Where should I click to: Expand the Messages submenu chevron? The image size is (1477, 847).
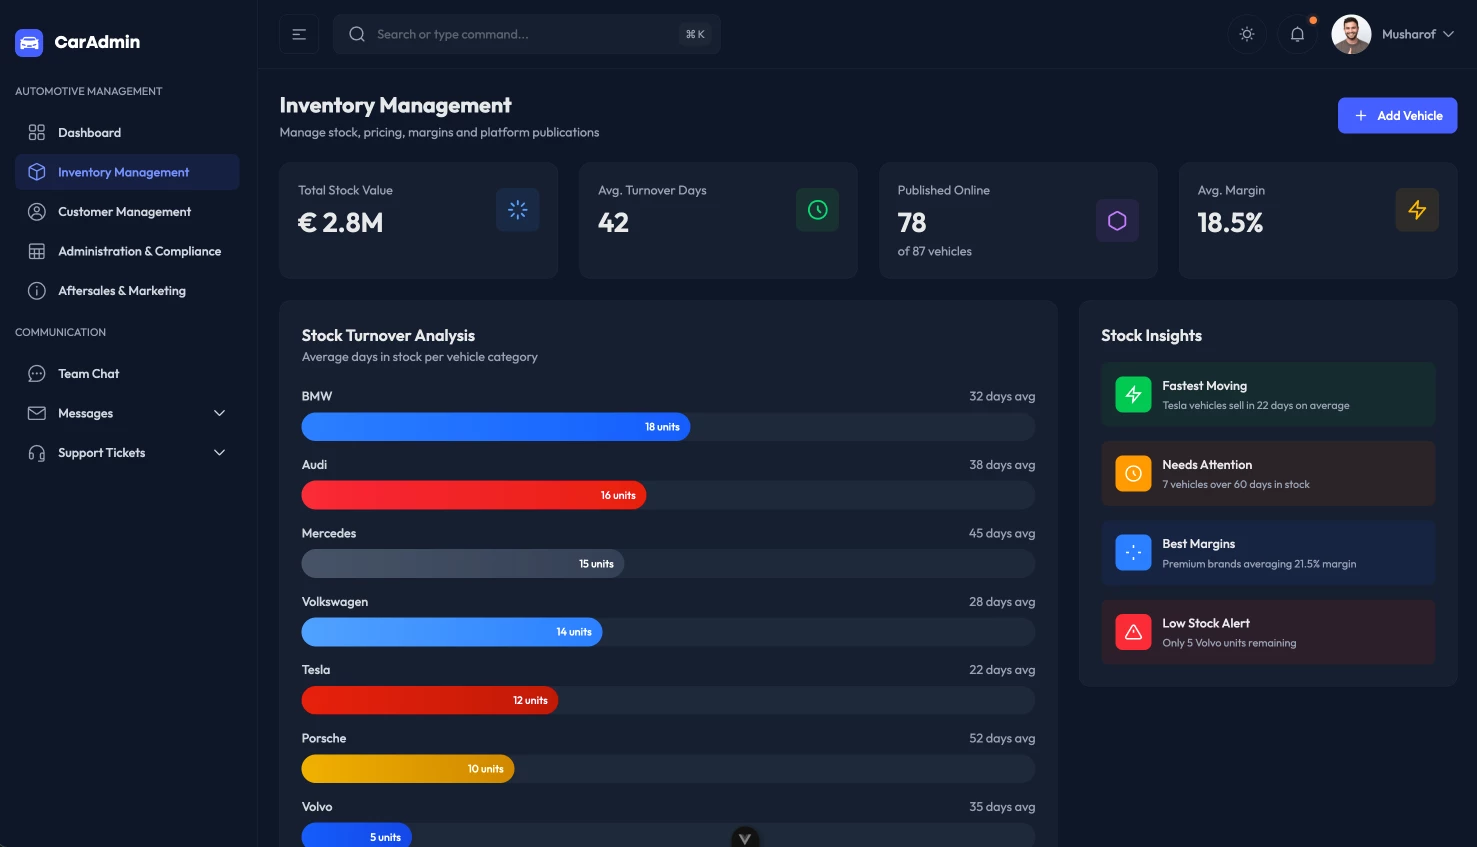[x=219, y=413]
